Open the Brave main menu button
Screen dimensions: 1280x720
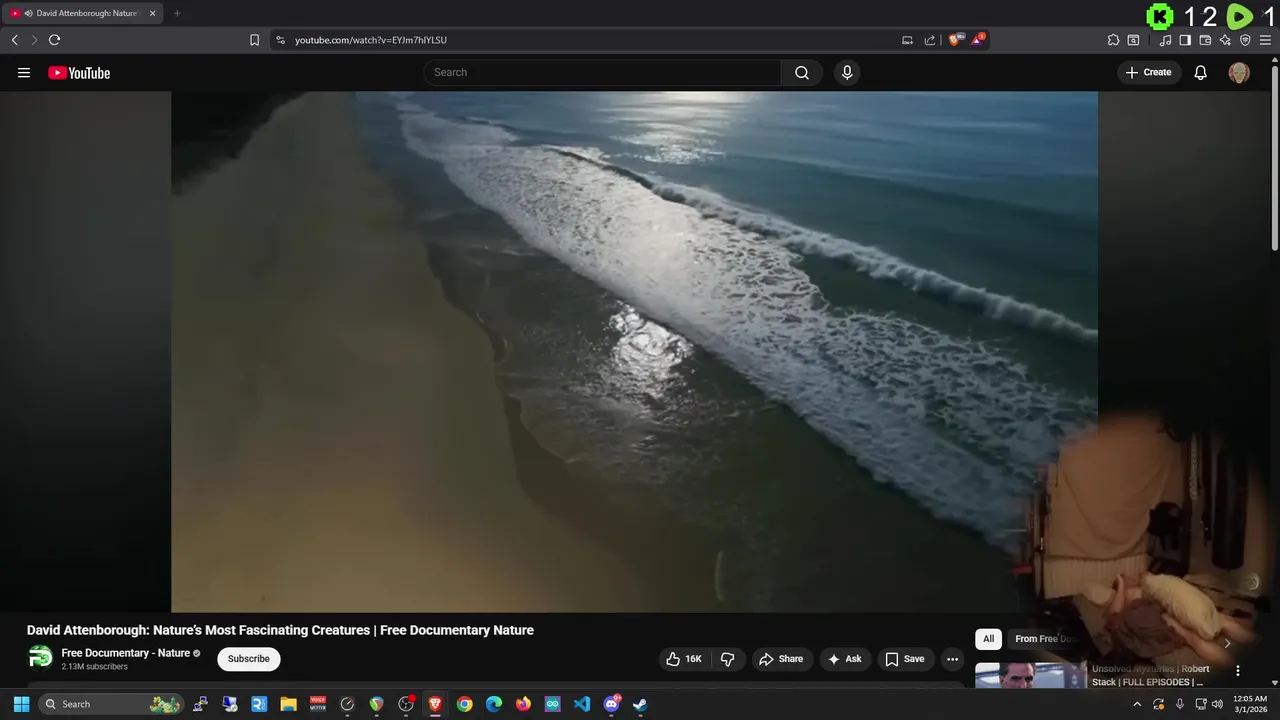(x=1265, y=40)
